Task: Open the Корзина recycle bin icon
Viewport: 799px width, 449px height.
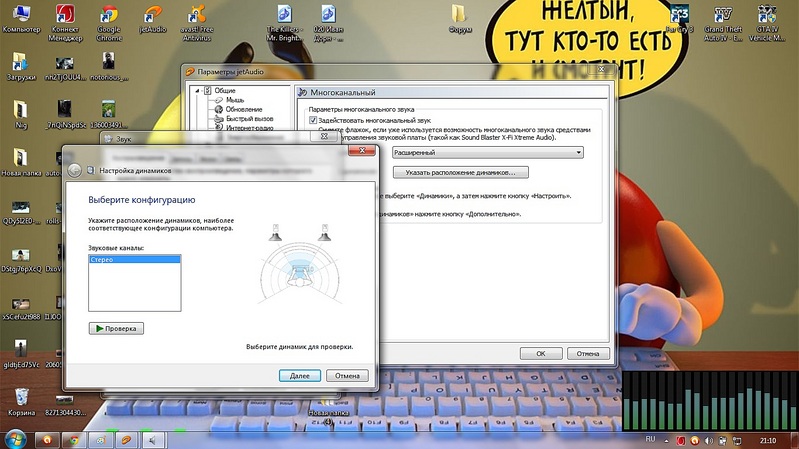Action: coord(20,393)
